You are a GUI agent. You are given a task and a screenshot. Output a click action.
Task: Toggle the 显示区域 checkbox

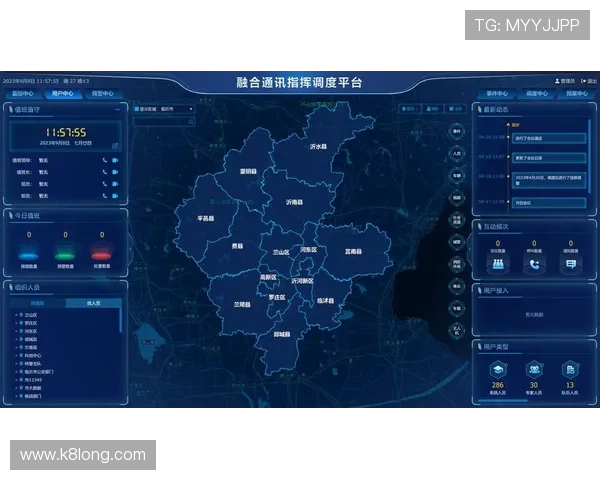pos(135,108)
